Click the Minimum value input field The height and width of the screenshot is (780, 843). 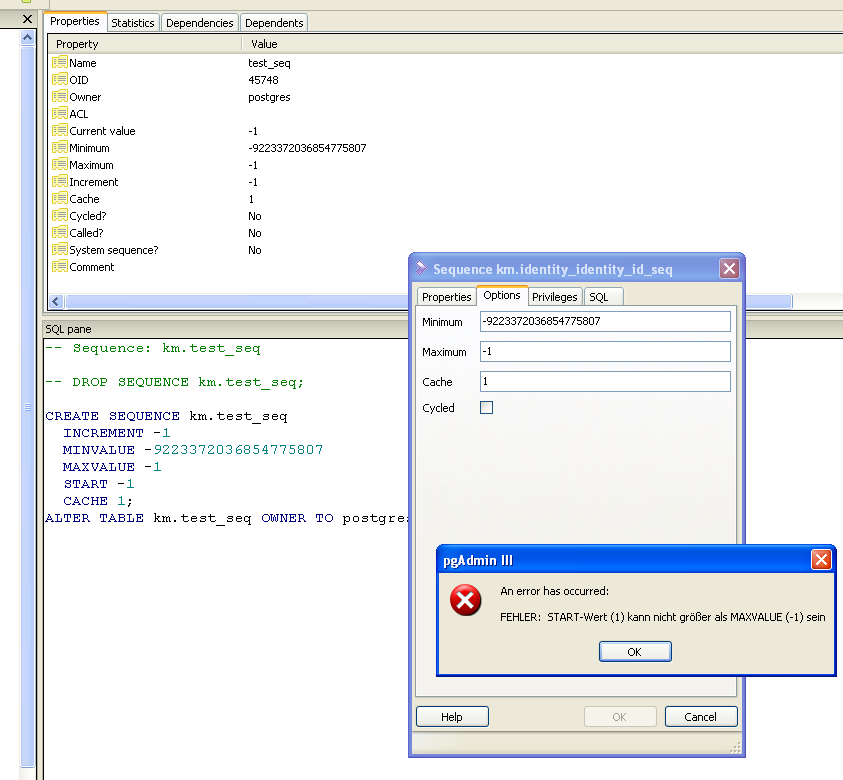[x=604, y=322]
